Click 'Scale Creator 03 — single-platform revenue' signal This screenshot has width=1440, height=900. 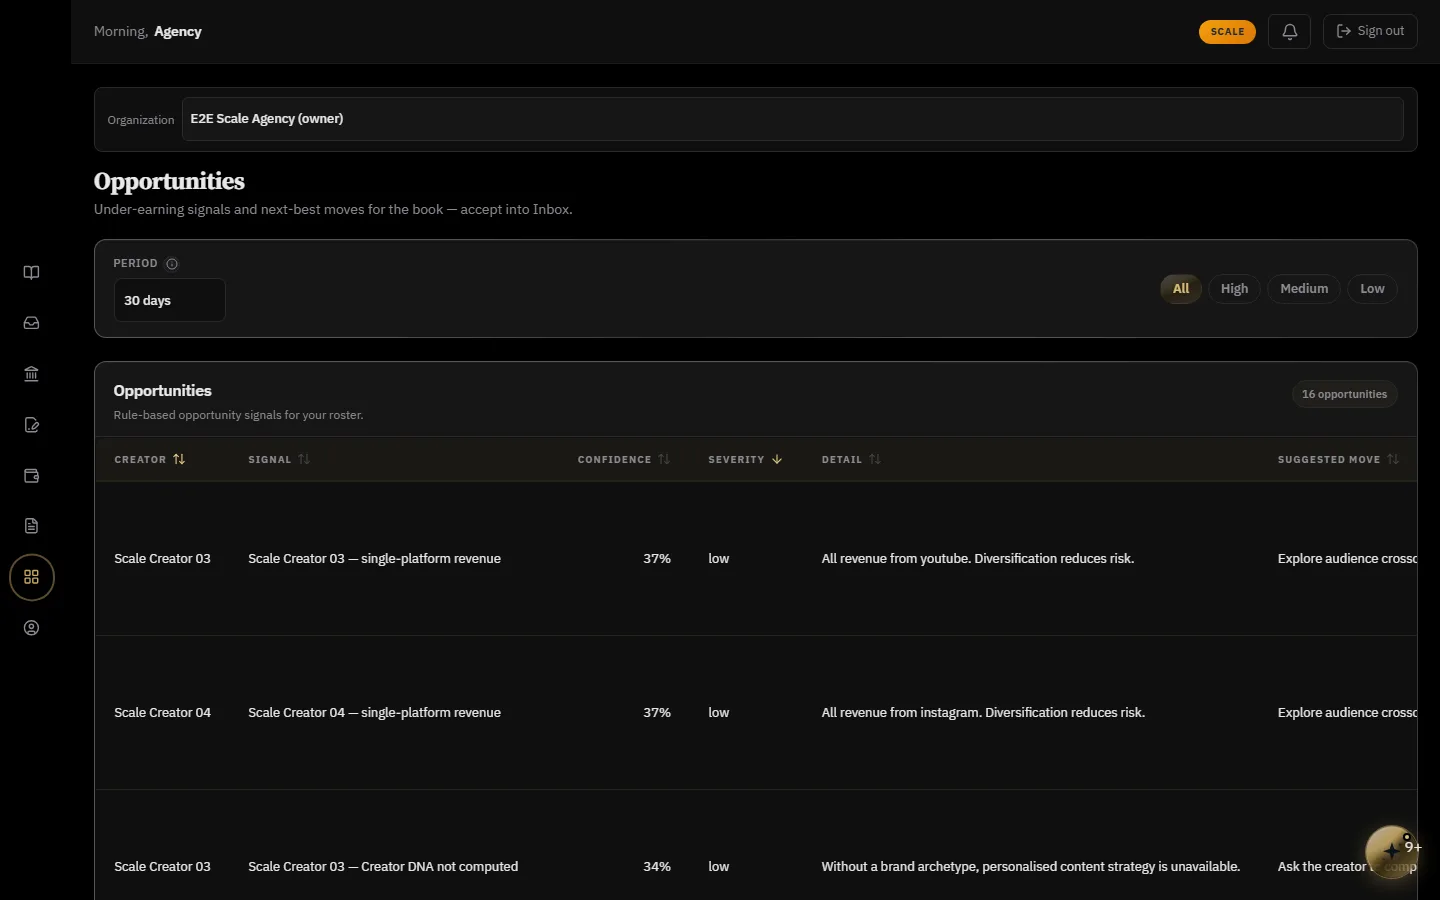pos(374,559)
